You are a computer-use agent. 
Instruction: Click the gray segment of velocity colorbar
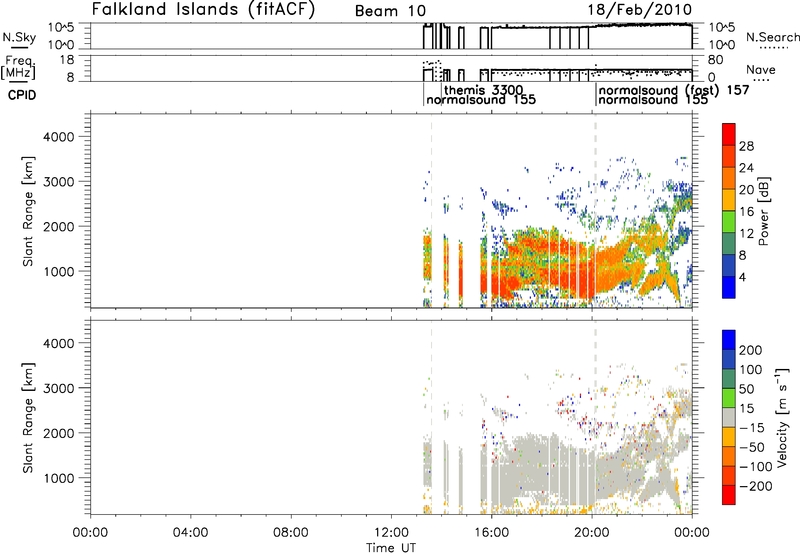coord(729,417)
